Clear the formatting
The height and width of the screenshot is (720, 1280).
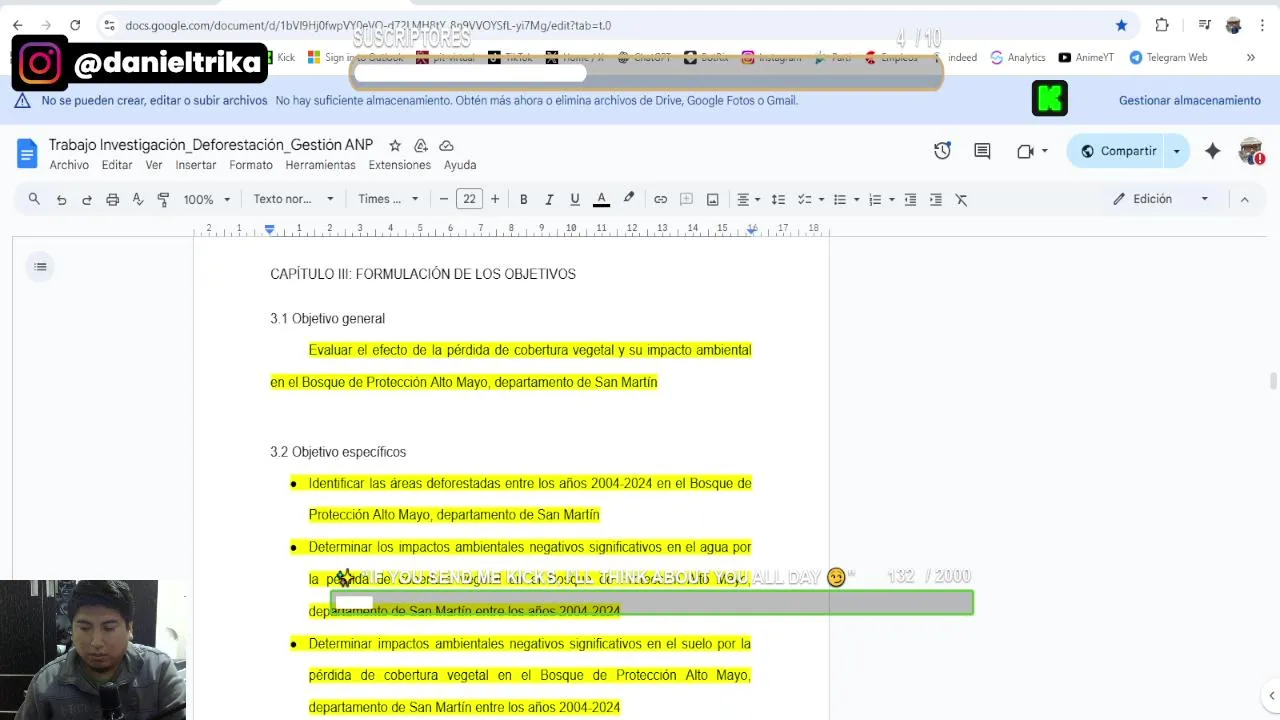tap(961, 199)
